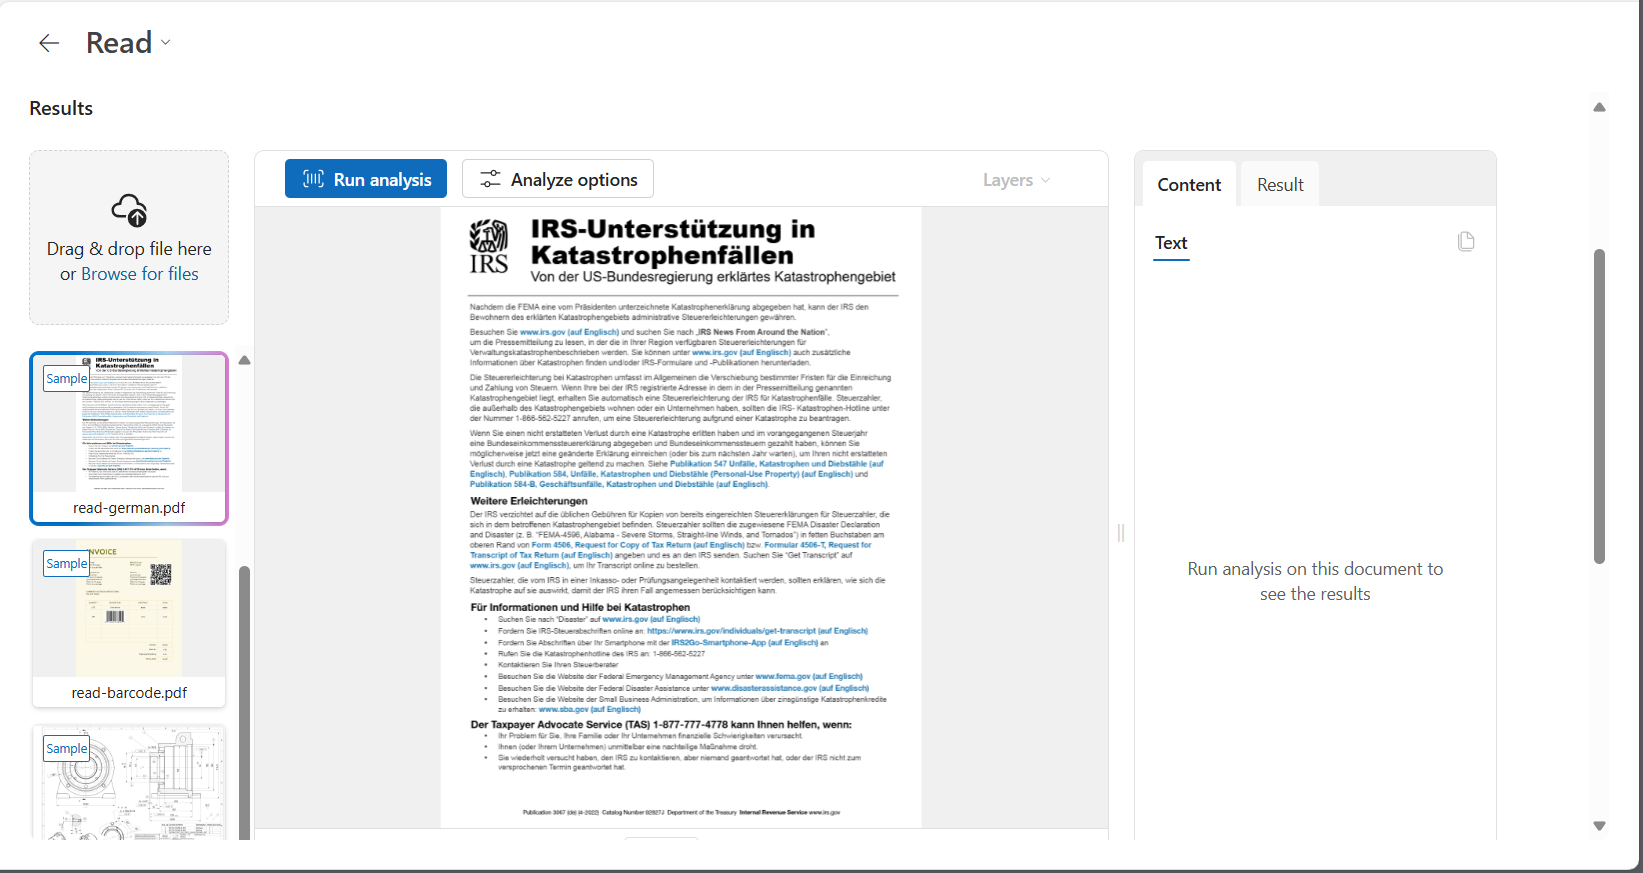1643x873 pixels.
Task: Click the page vertical scrollbar thumb
Action: tap(1599, 406)
